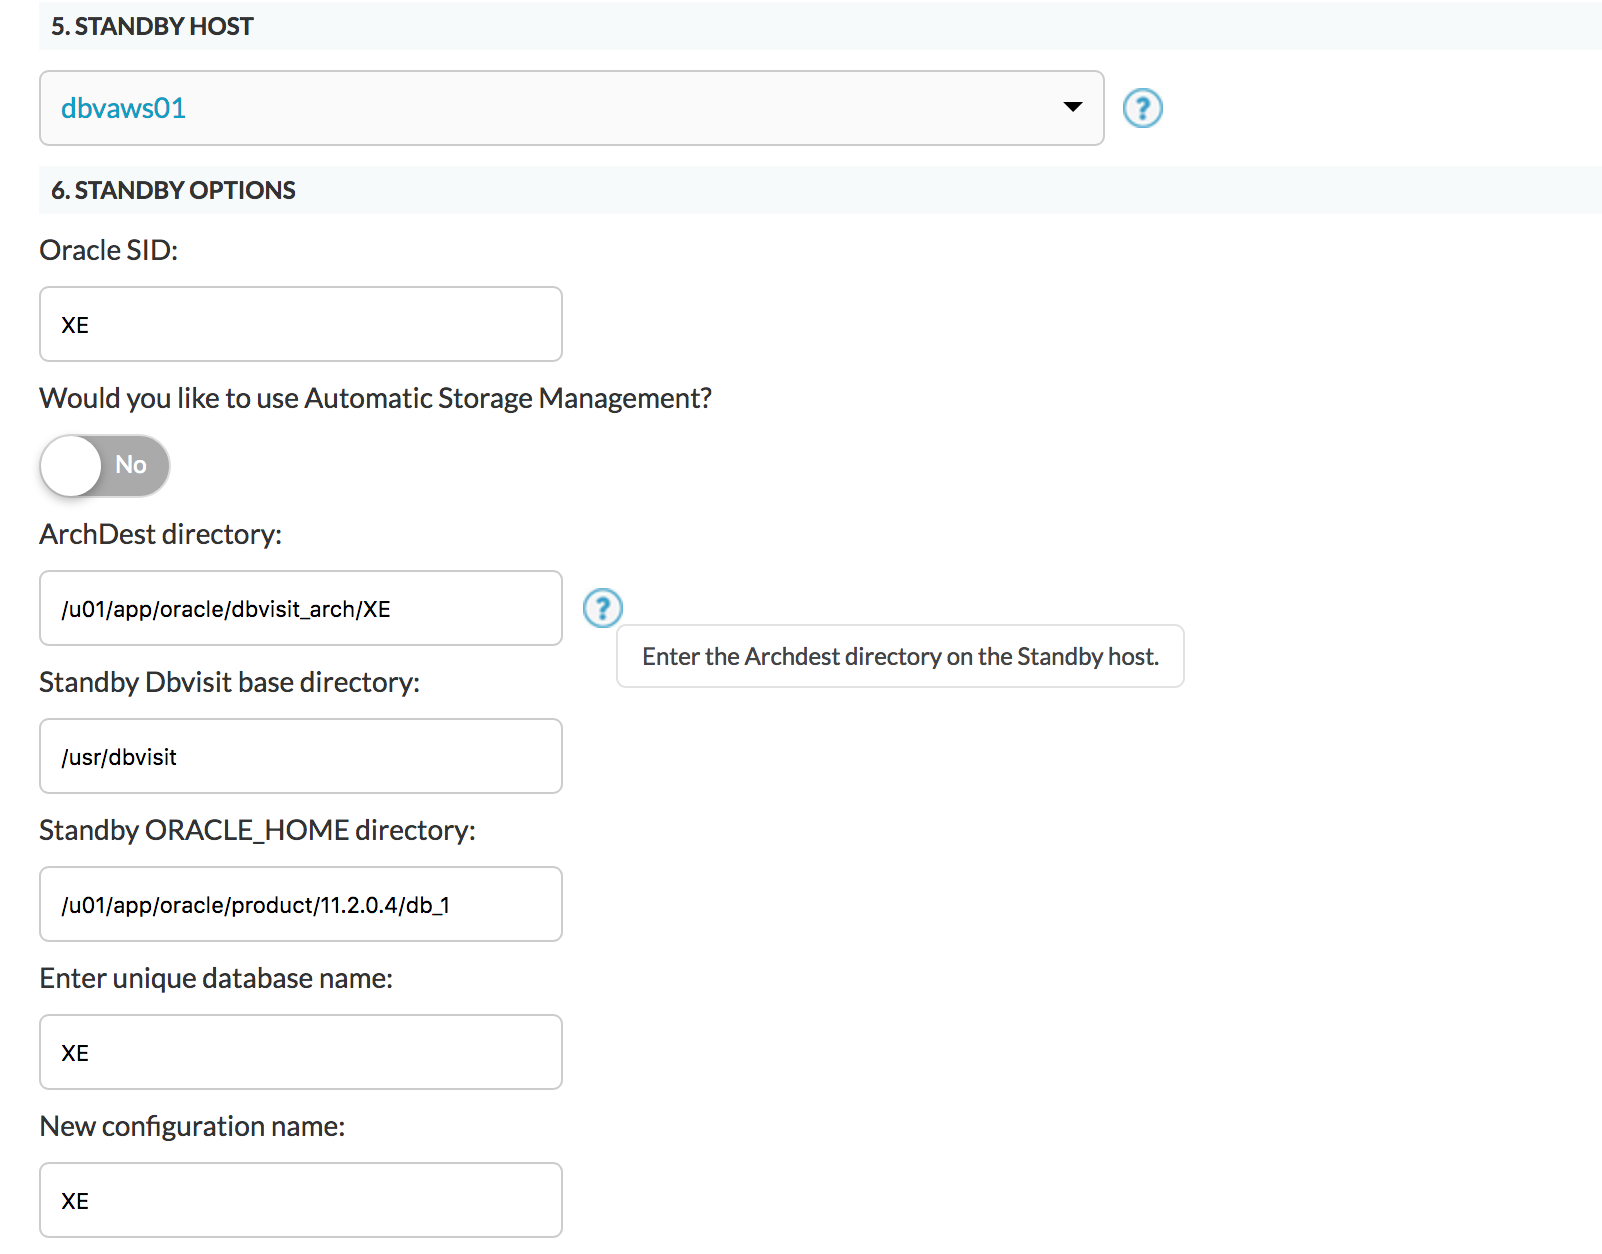Click the 'New configuration name:' label
The height and width of the screenshot is (1254, 1602).
(193, 1126)
